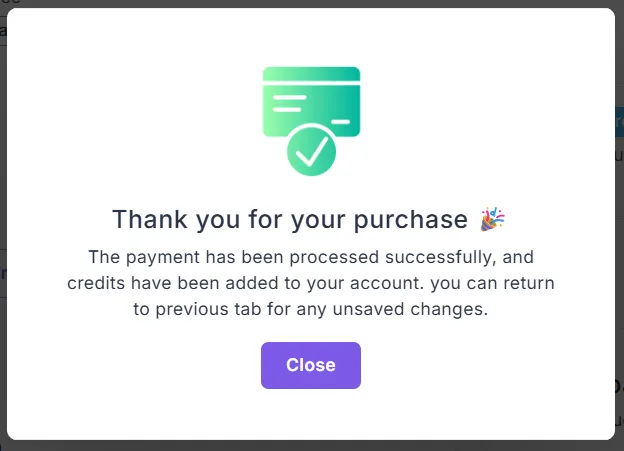Click the dark stripe atop the card icon
Image resolution: width=624 pixels, height=451 pixels.
(x=311, y=74)
